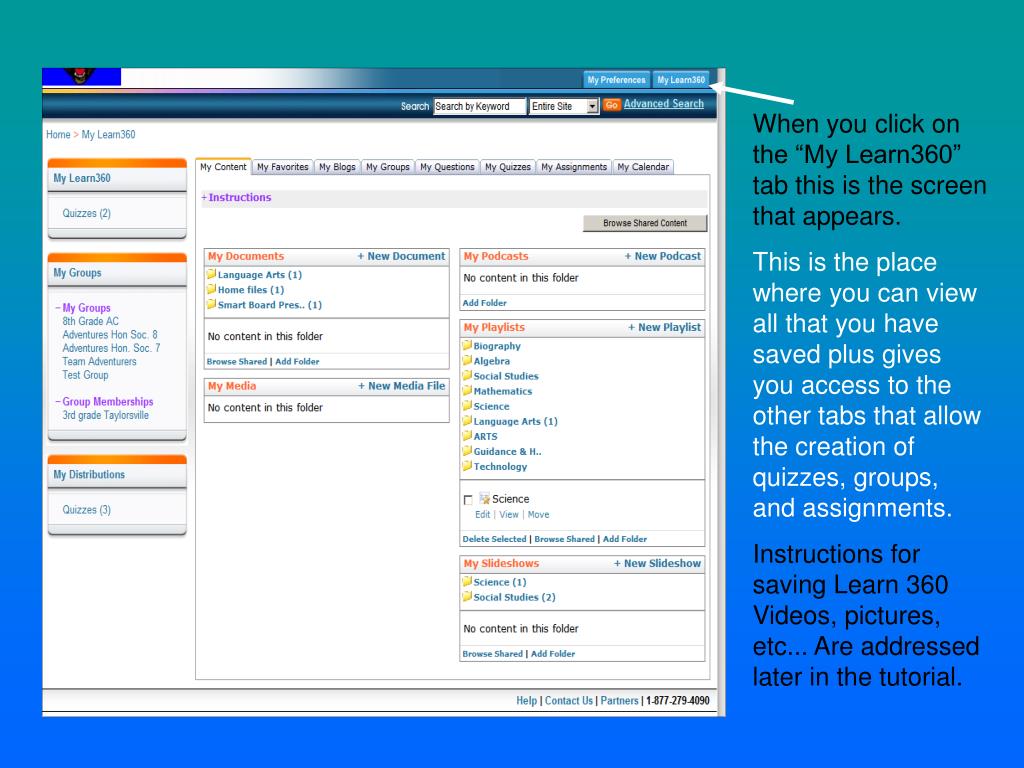This screenshot has width=1024, height=768.
Task: Click the Biography playlist folder icon
Action: click(x=467, y=345)
